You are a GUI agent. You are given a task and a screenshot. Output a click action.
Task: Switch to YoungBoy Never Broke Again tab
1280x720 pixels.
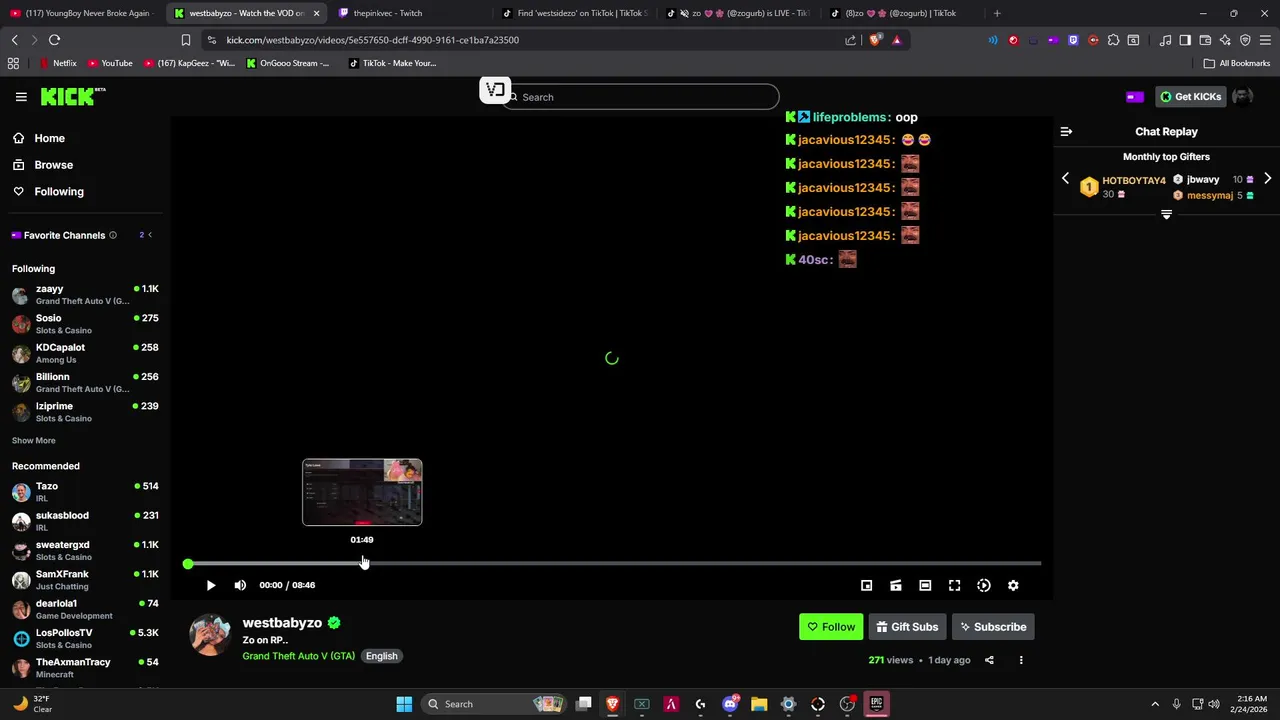point(80,13)
